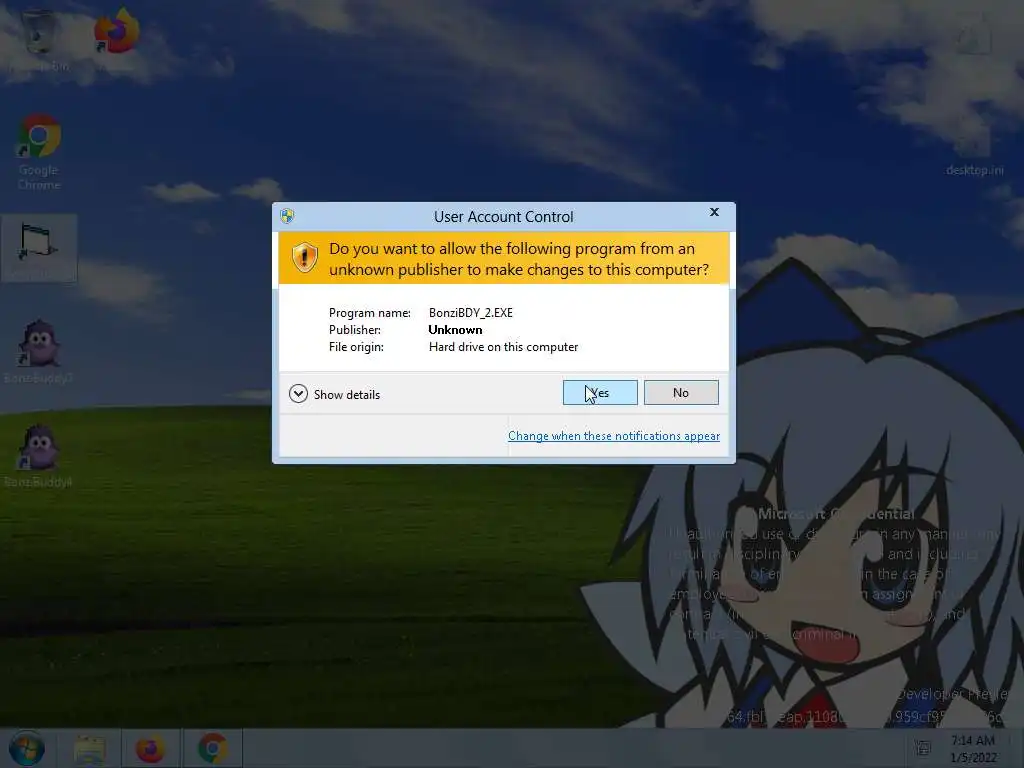The height and width of the screenshot is (768, 1024).
Task: Select Hard drive on this computer text
Action: [503, 347]
